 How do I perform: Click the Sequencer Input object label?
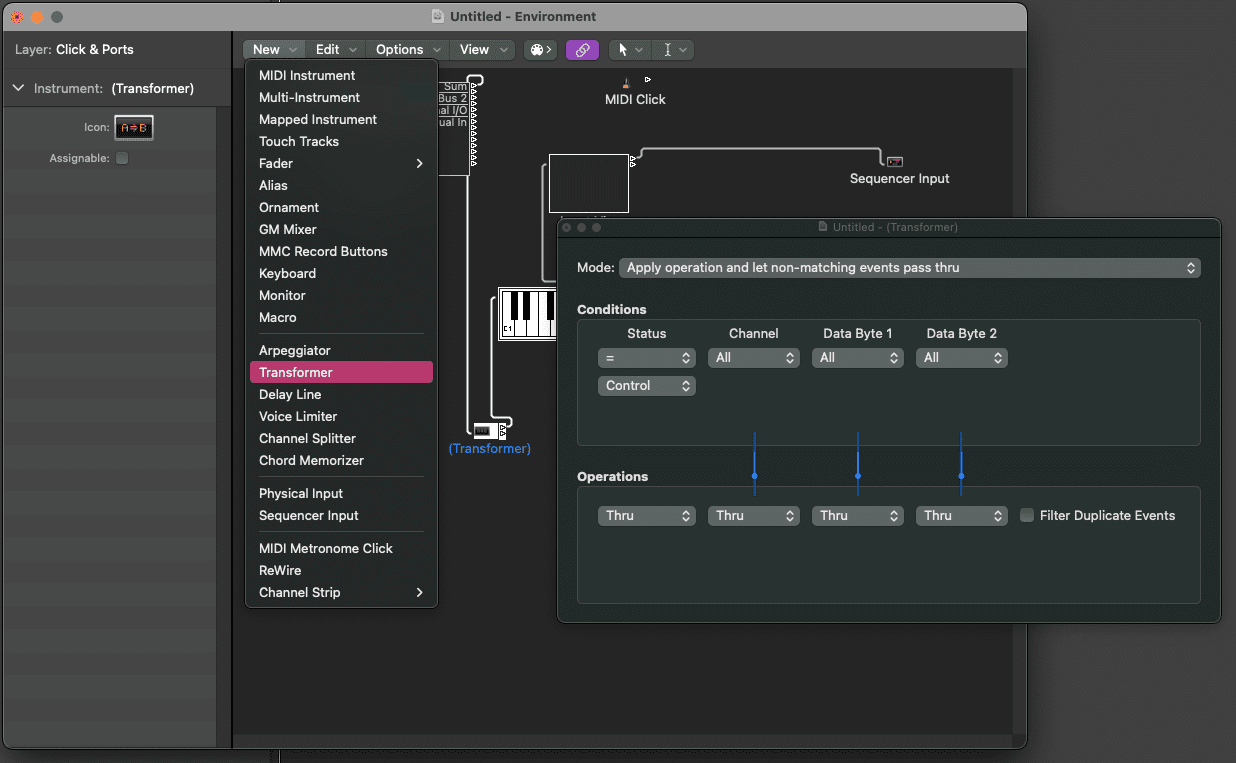[x=900, y=178]
